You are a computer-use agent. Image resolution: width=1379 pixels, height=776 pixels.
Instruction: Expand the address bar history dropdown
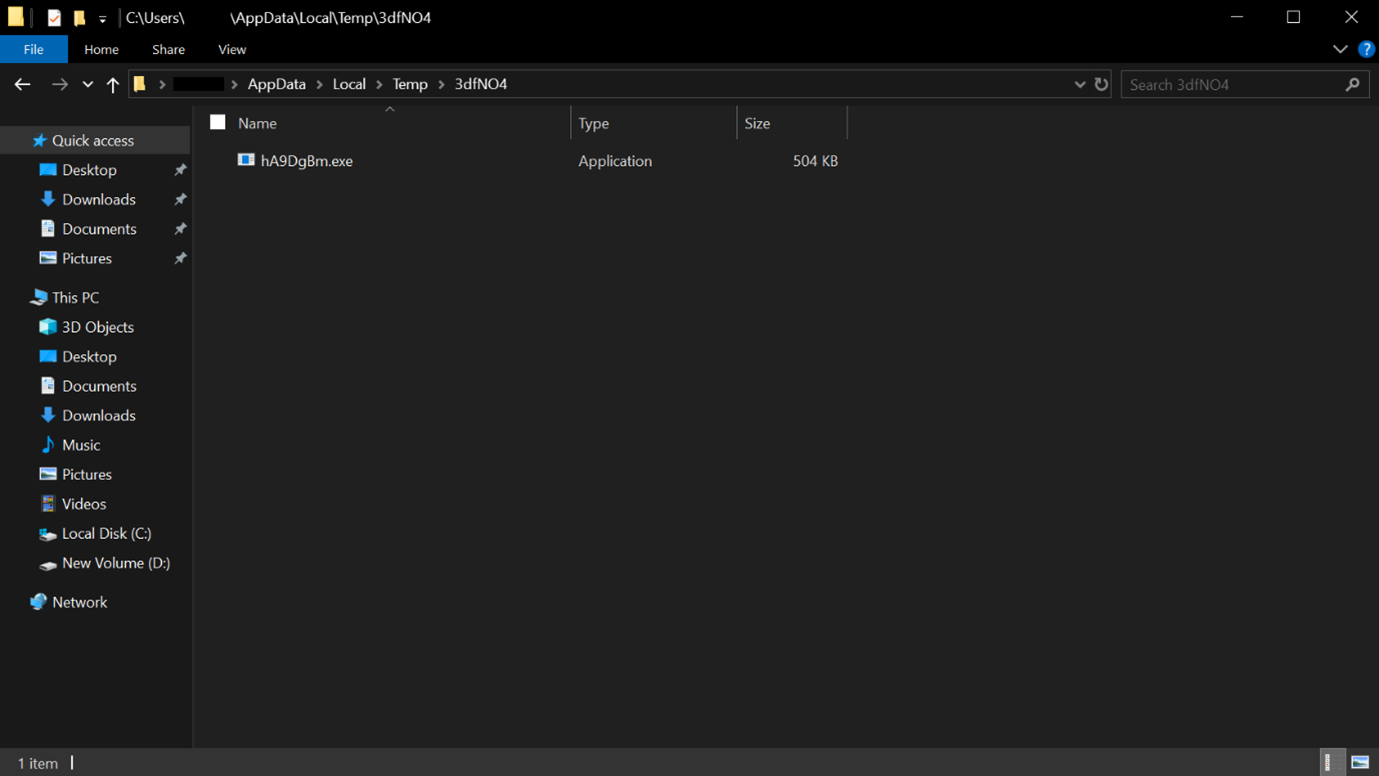[1079, 85]
